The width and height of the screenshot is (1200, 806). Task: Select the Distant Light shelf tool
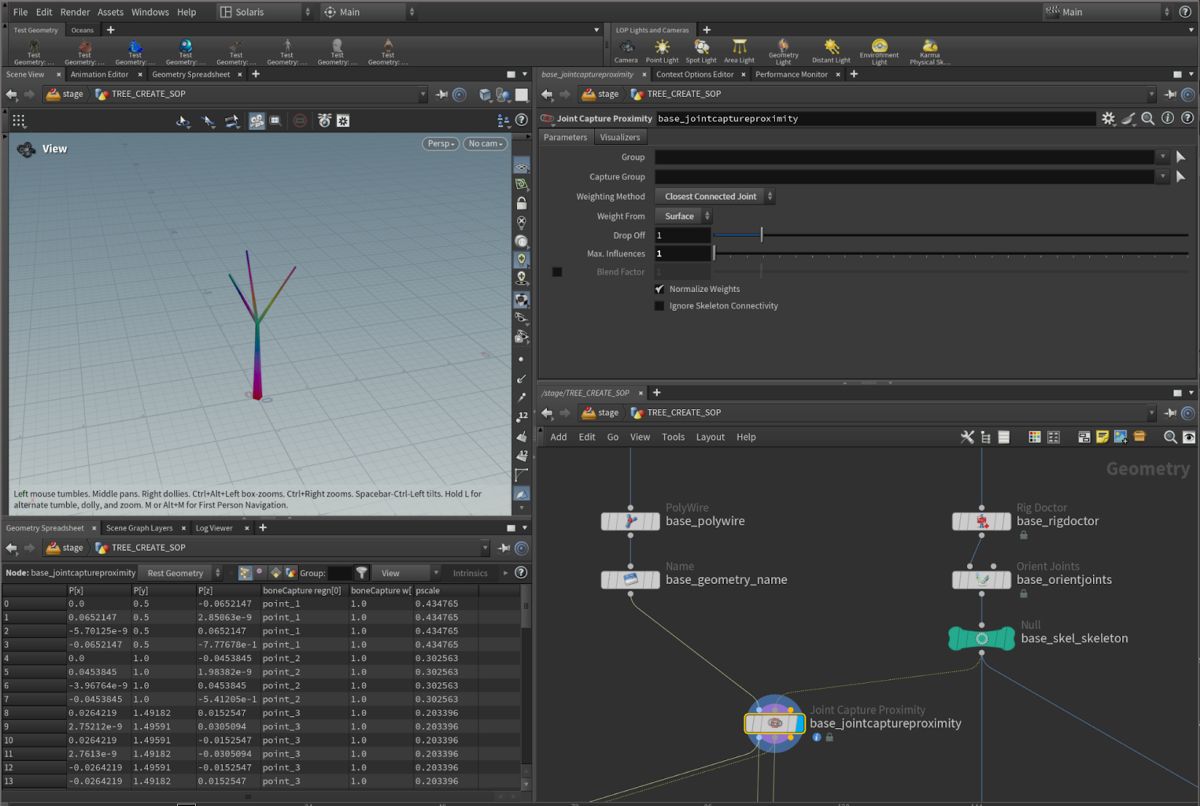831,48
